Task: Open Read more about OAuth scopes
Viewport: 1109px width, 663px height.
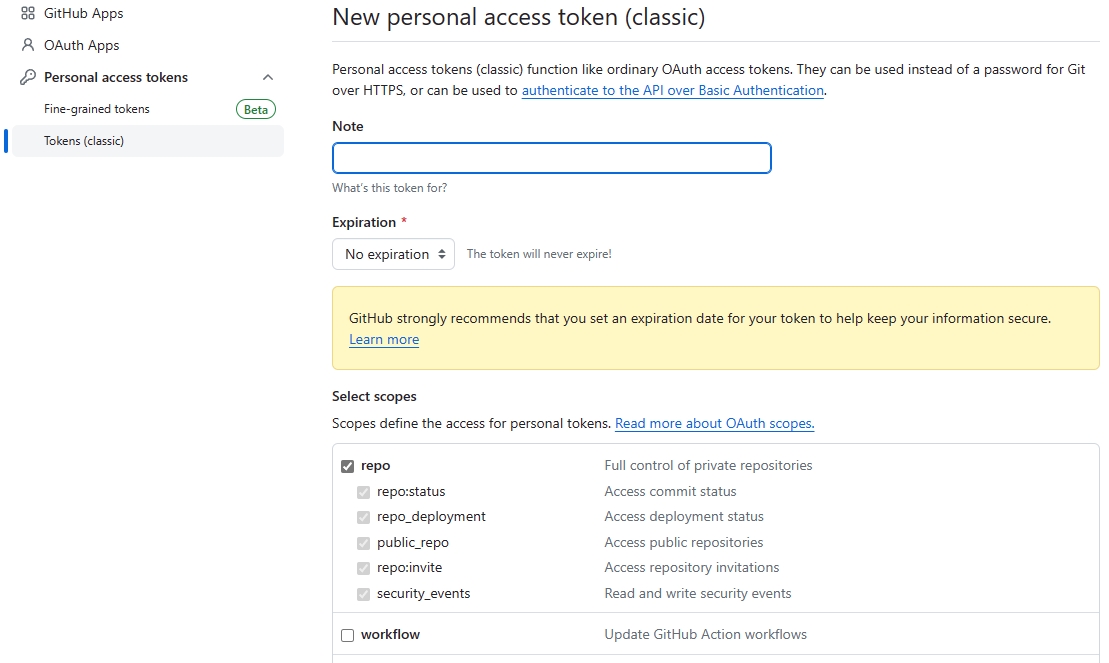Action: tap(714, 424)
